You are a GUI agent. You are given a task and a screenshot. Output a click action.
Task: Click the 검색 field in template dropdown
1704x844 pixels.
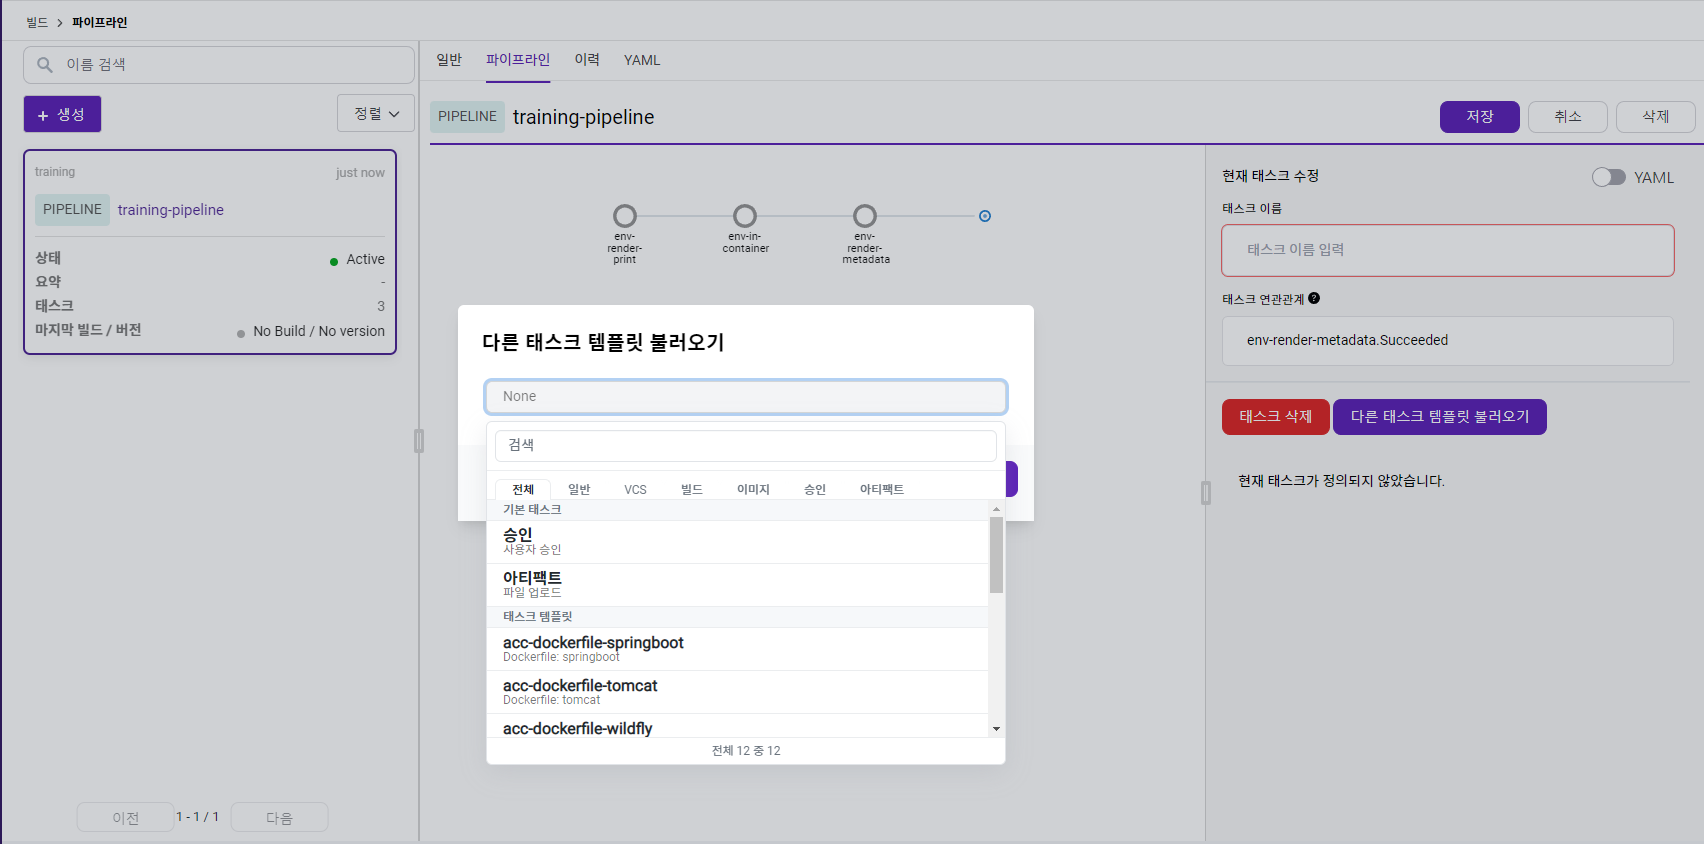point(746,445)
